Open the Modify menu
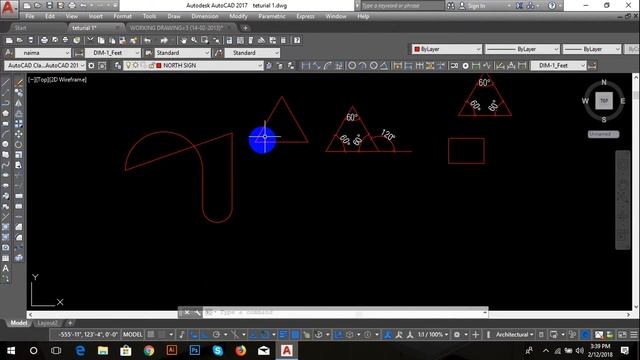This screenshot has width=640, height=360. coord(238,16)
